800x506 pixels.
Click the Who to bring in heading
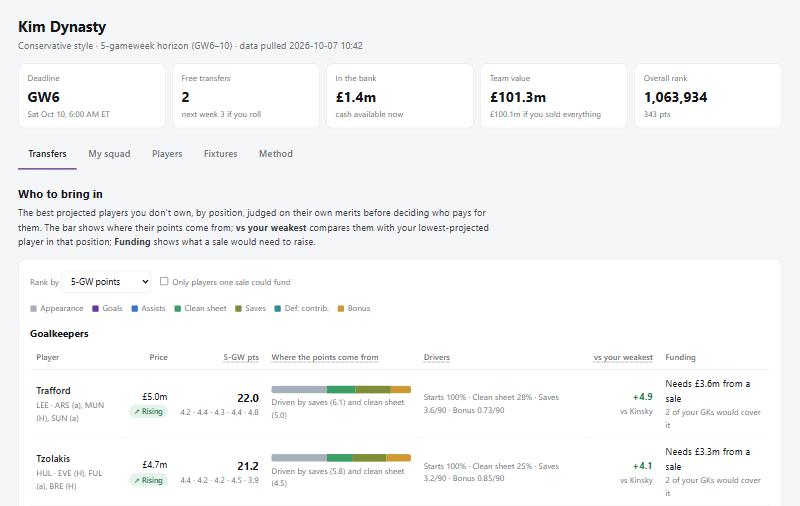coord(60,194)
